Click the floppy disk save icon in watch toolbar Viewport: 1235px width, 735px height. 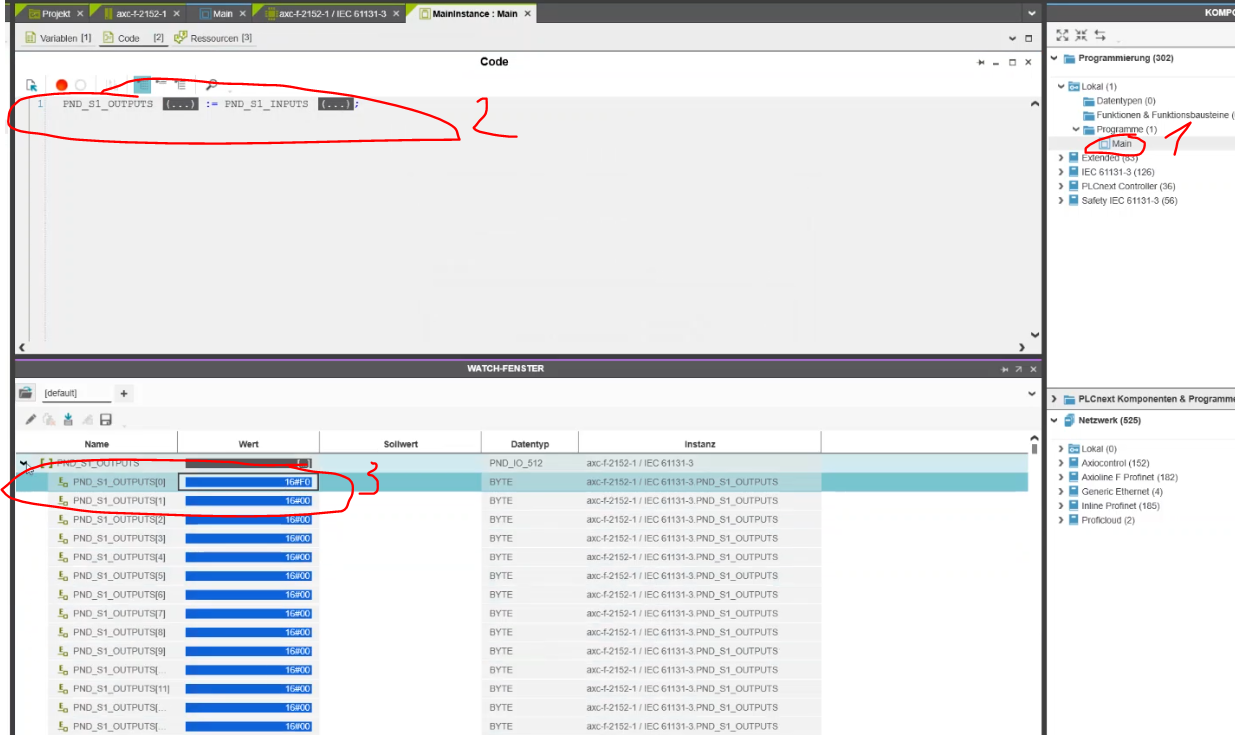coord(106,420)
